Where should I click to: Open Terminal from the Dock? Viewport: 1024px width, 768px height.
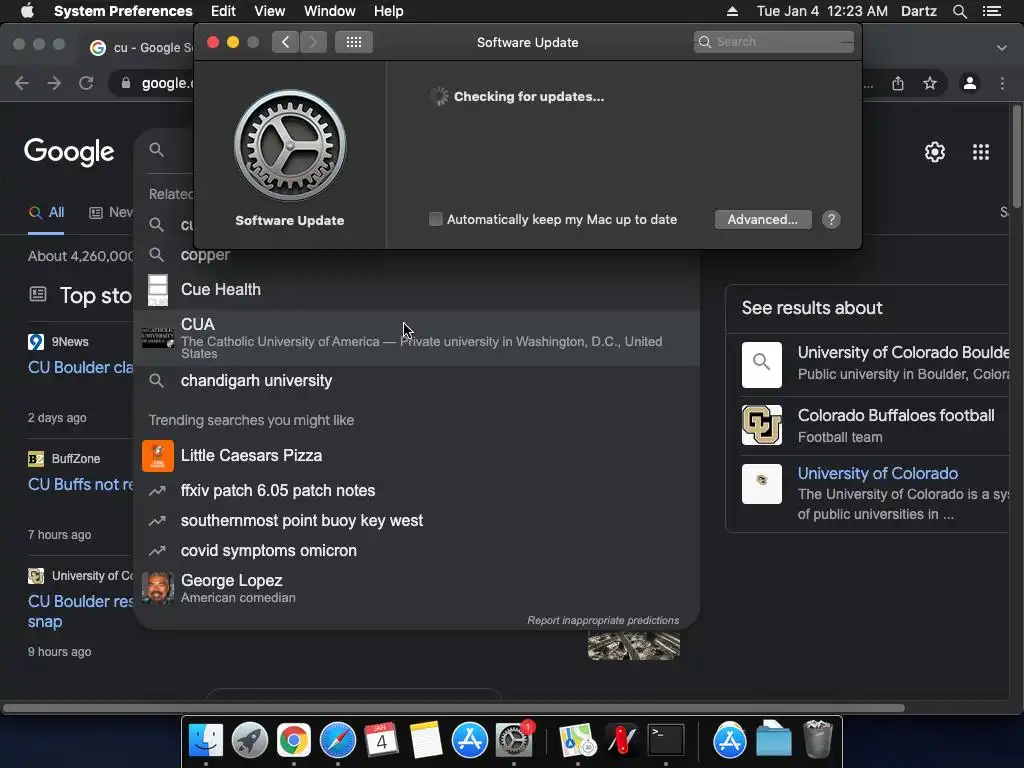(665, 740)
